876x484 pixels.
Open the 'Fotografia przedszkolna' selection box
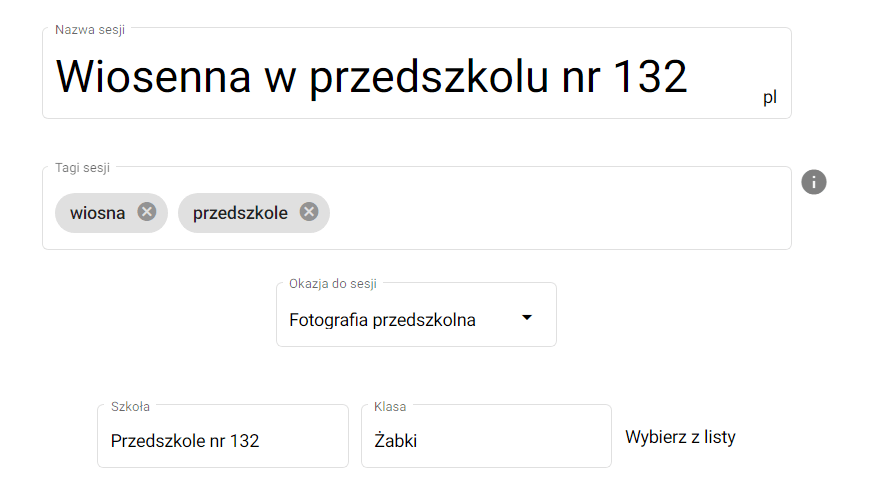400,320
